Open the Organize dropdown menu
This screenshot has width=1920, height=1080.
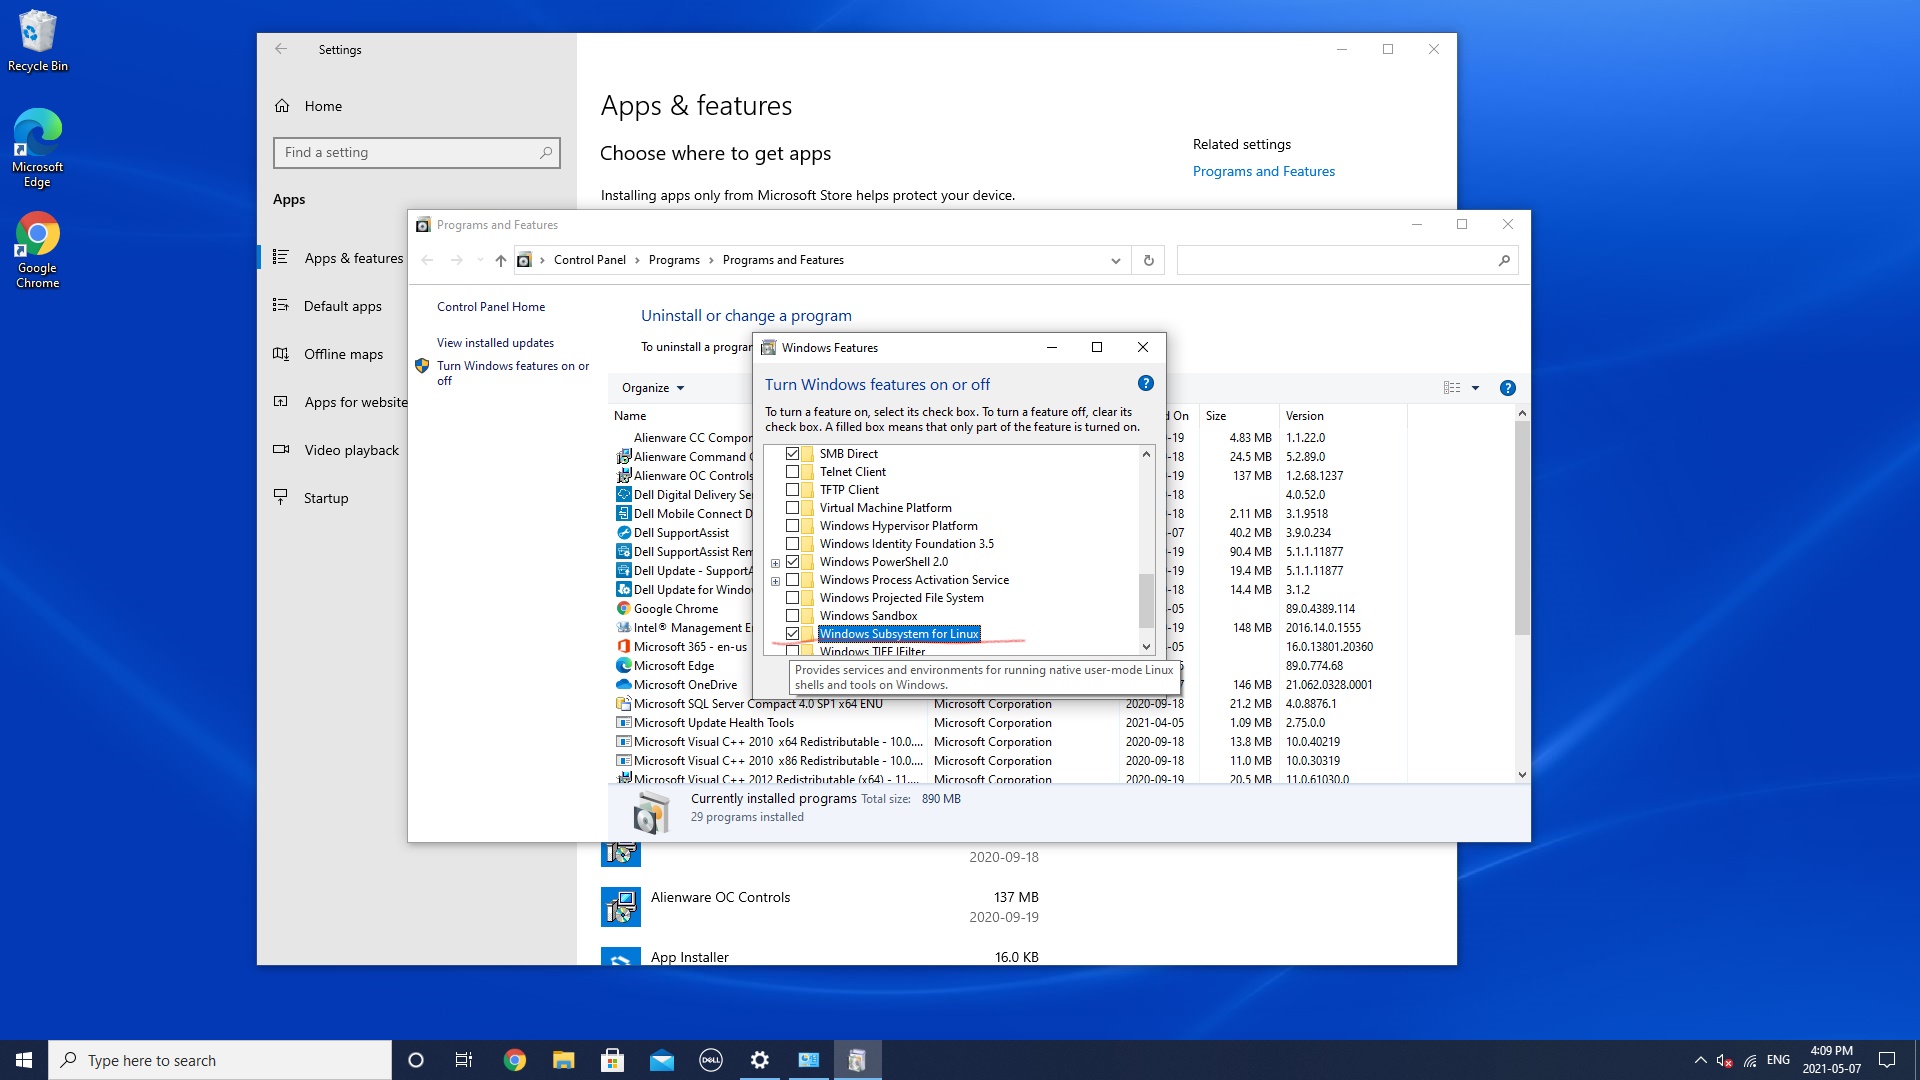[x=653, y=388]
